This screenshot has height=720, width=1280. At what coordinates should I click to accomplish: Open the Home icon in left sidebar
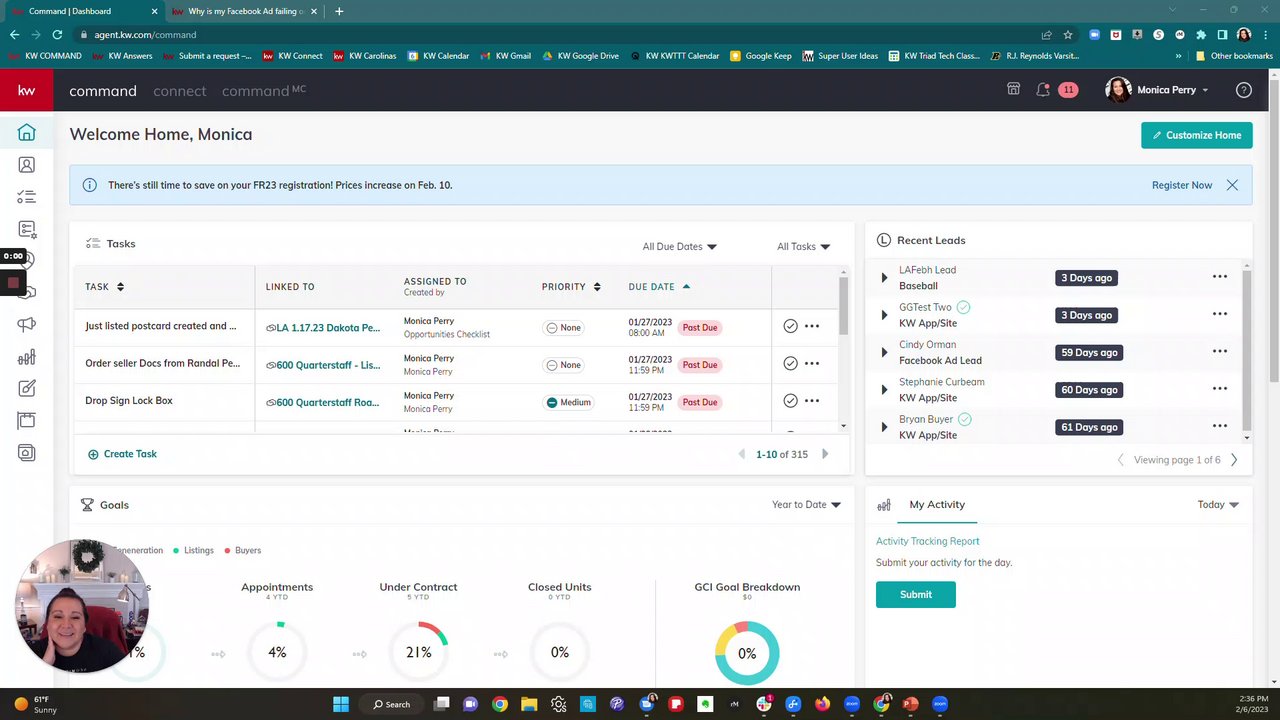(x=27, y=133)
